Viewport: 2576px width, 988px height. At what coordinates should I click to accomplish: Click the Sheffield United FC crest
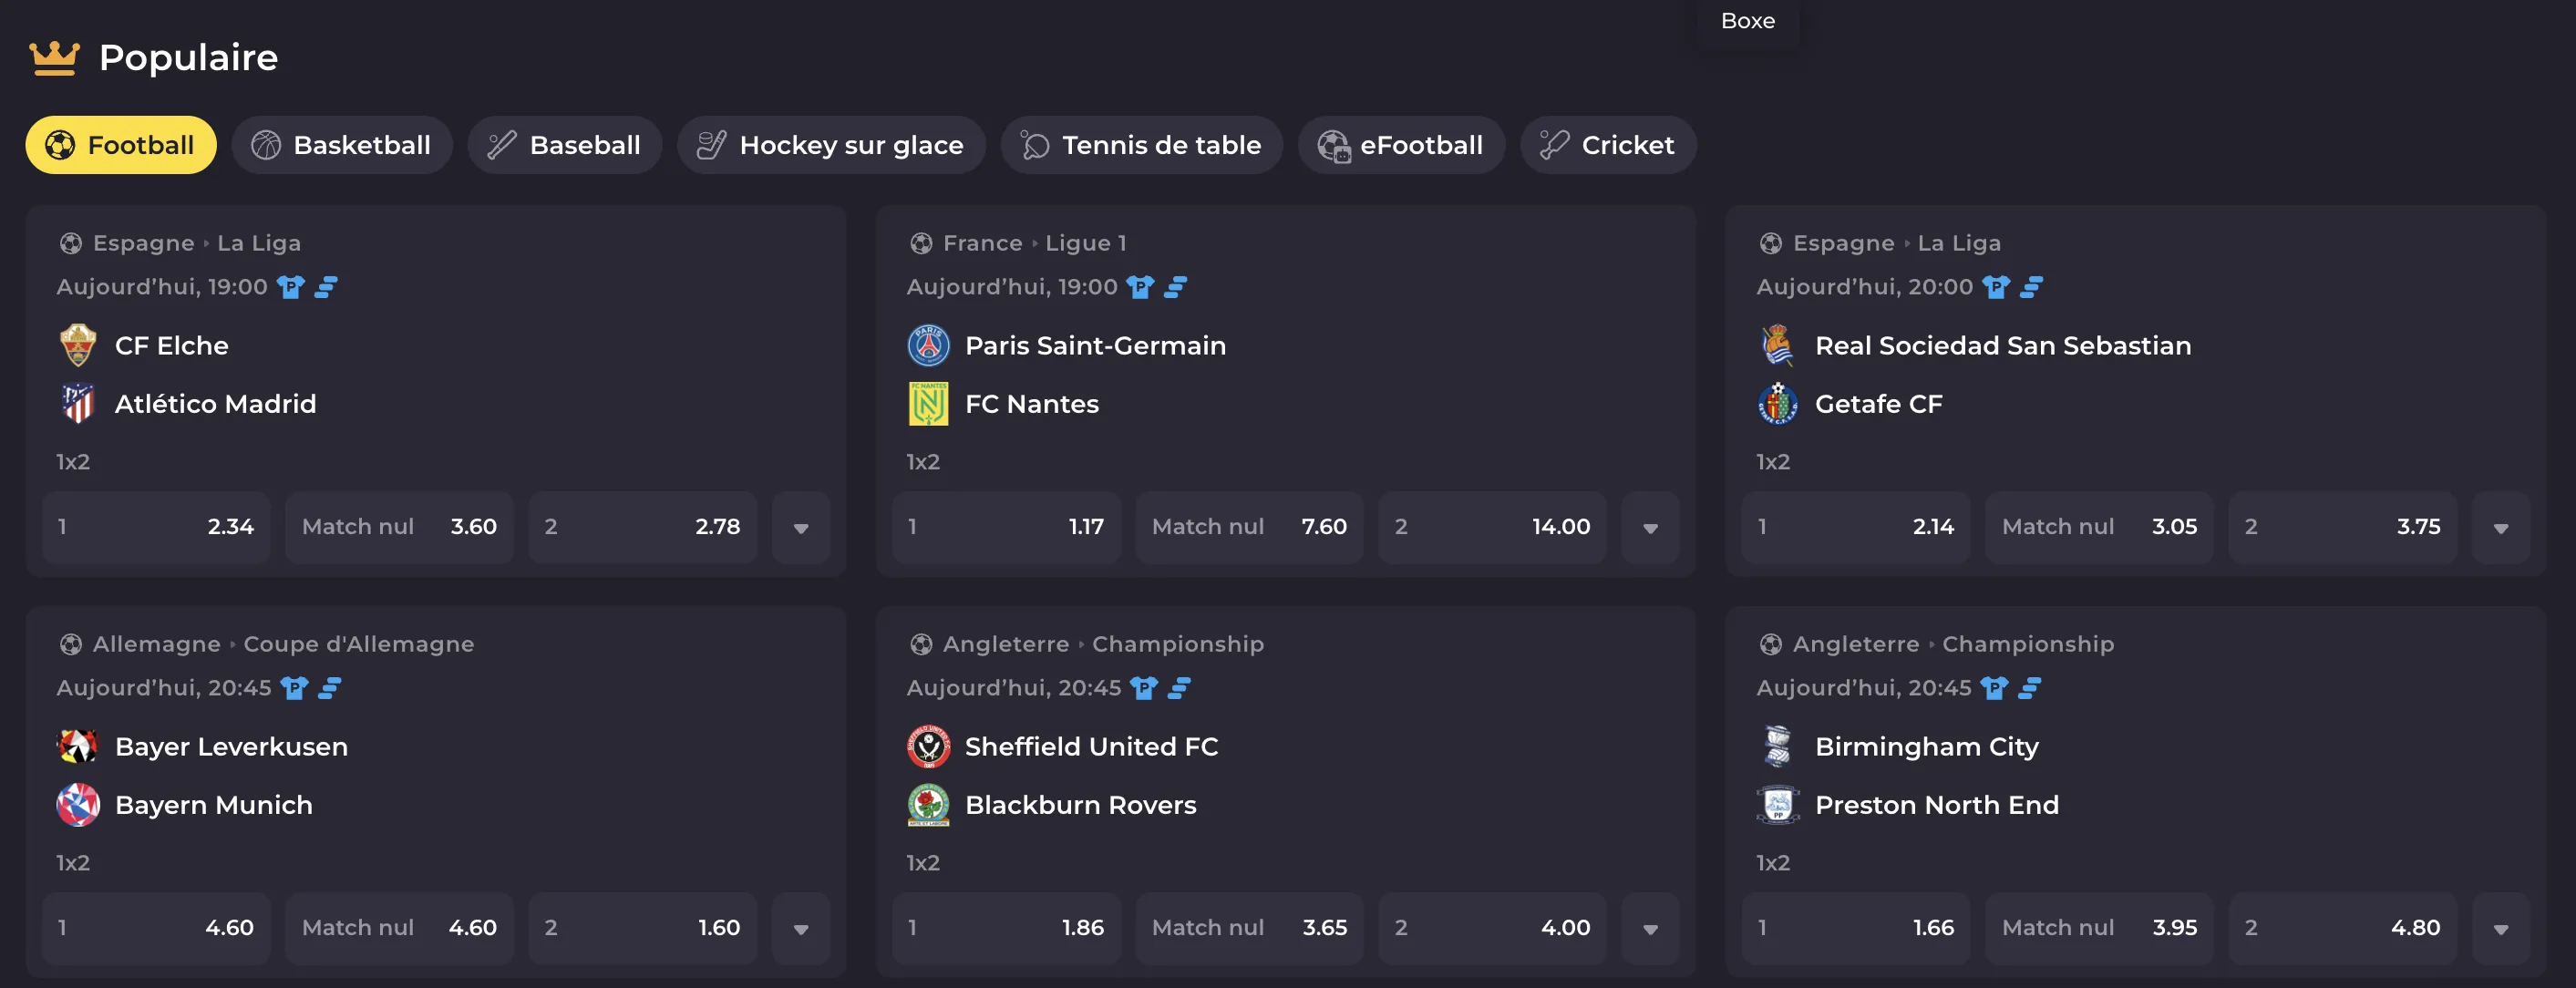tap(928, 747)
